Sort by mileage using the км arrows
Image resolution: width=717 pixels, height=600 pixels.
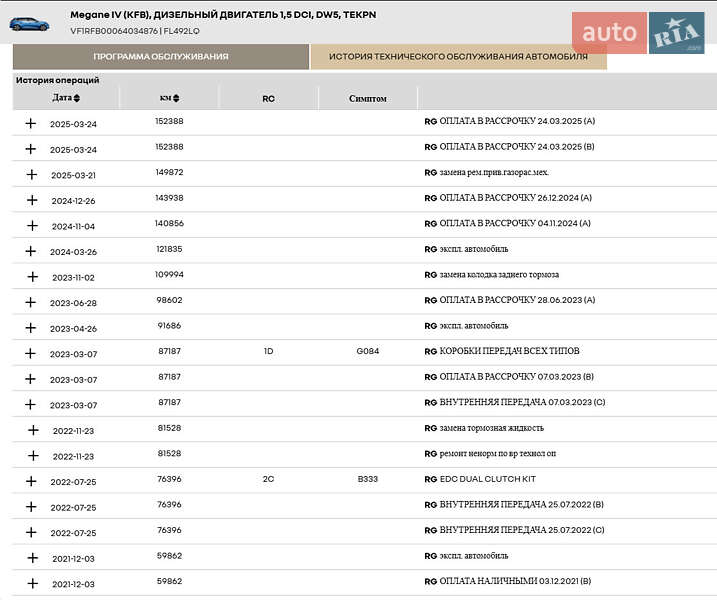point(176,98)
